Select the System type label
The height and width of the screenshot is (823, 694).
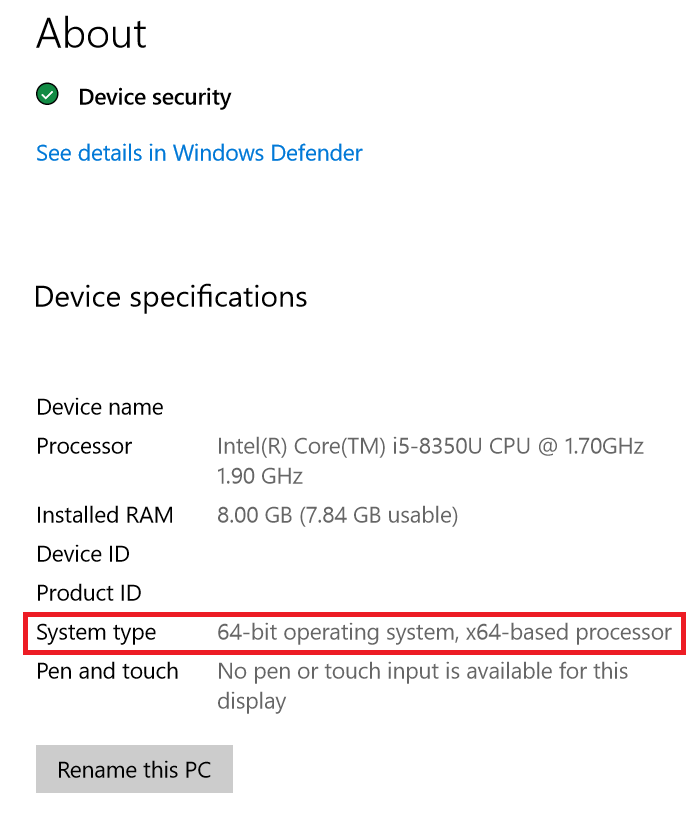click(x=96, y=633)
